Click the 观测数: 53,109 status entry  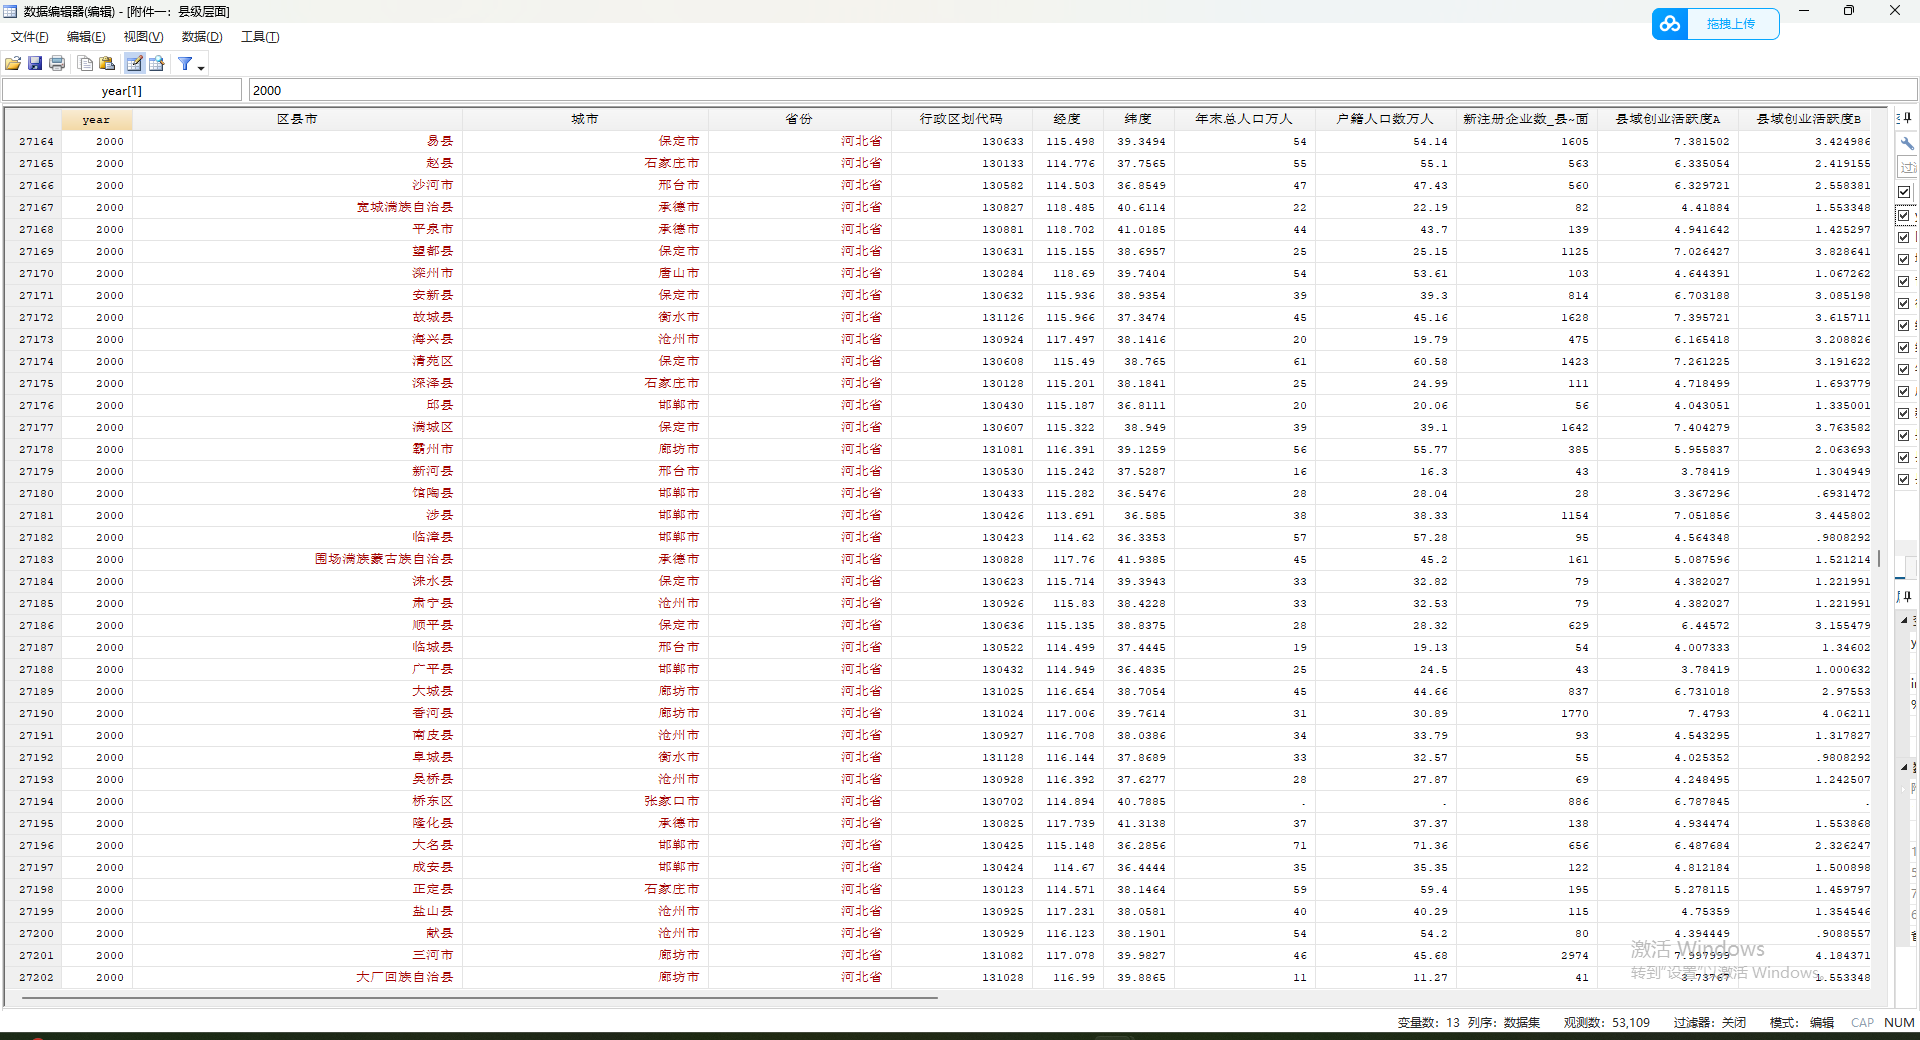click(1607, 1023)
